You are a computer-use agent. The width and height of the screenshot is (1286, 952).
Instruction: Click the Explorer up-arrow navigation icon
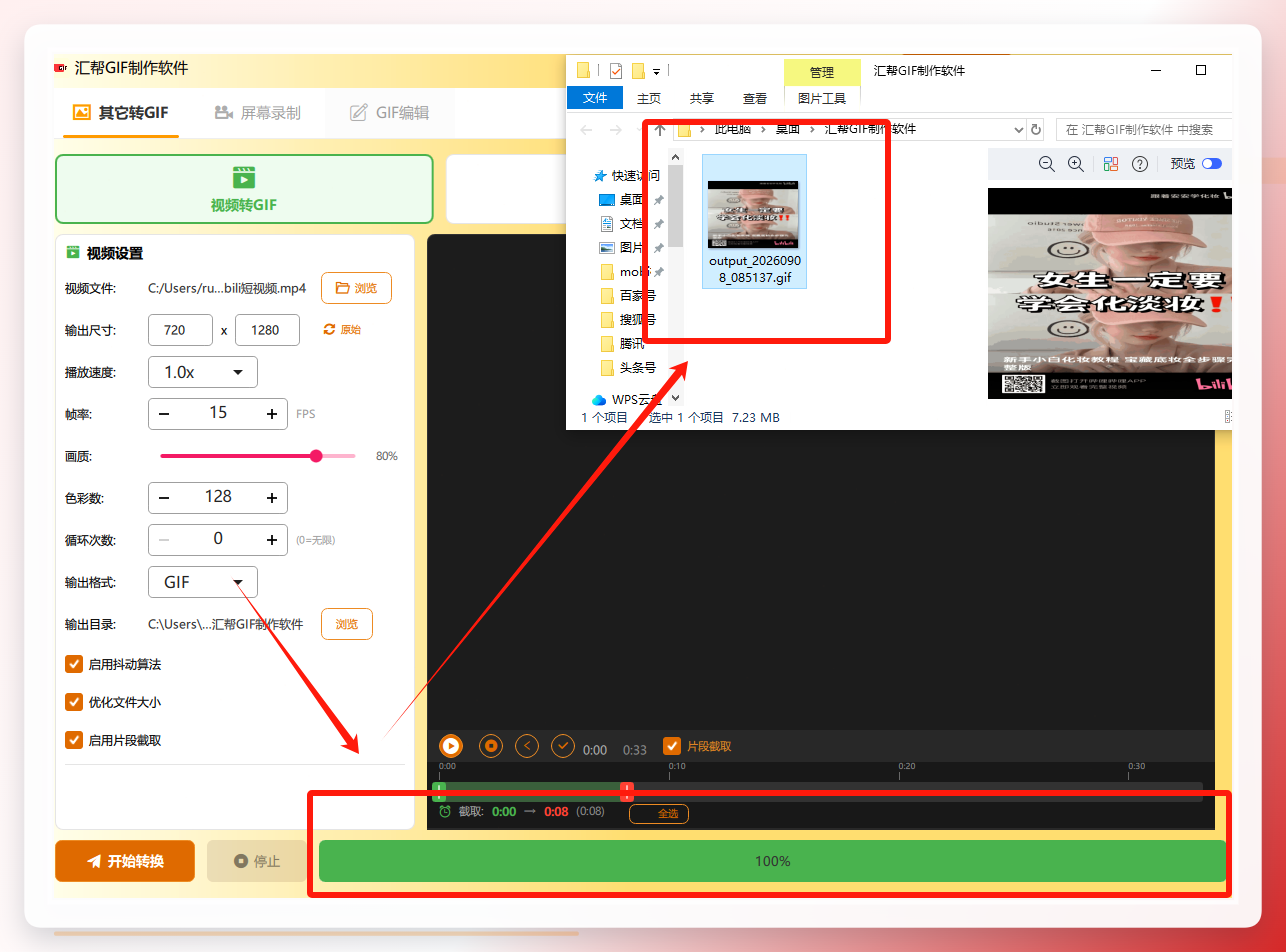point(660,129)
